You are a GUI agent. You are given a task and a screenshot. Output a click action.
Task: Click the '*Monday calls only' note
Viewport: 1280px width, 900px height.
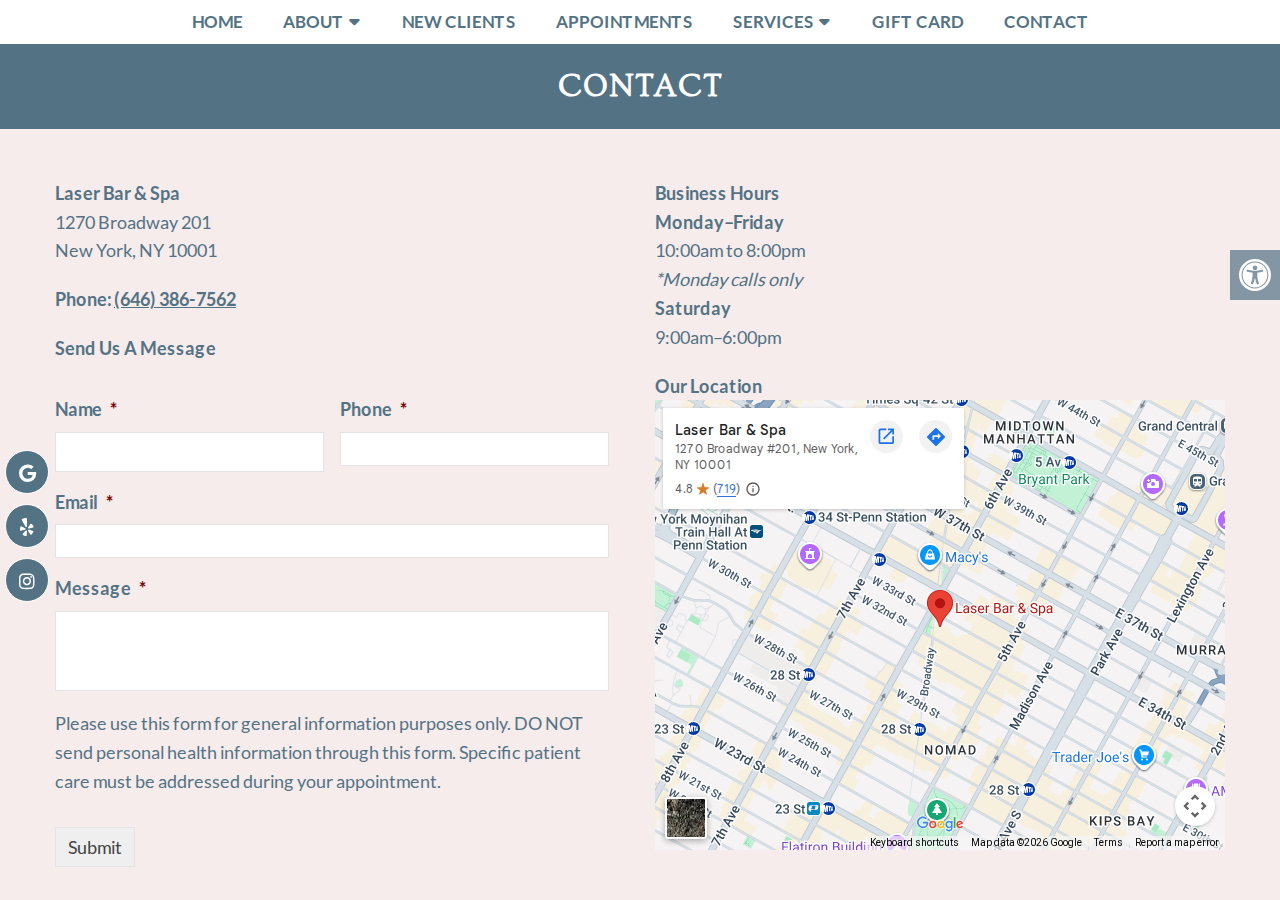click(x=729, y=279)
